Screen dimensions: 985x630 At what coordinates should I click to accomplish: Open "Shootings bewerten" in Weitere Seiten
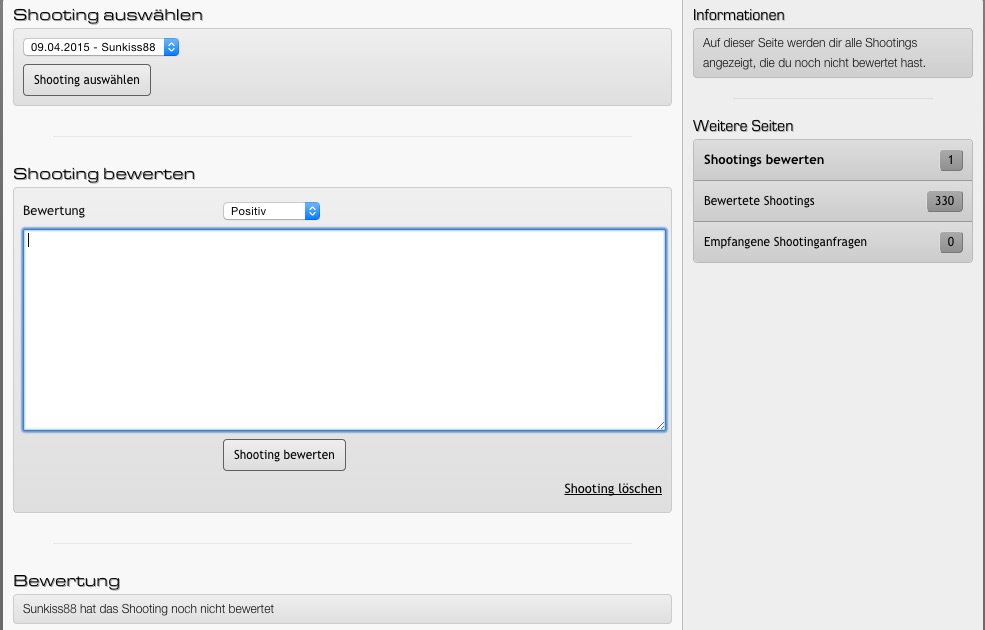pyautogui.click(x=764, y=160)
